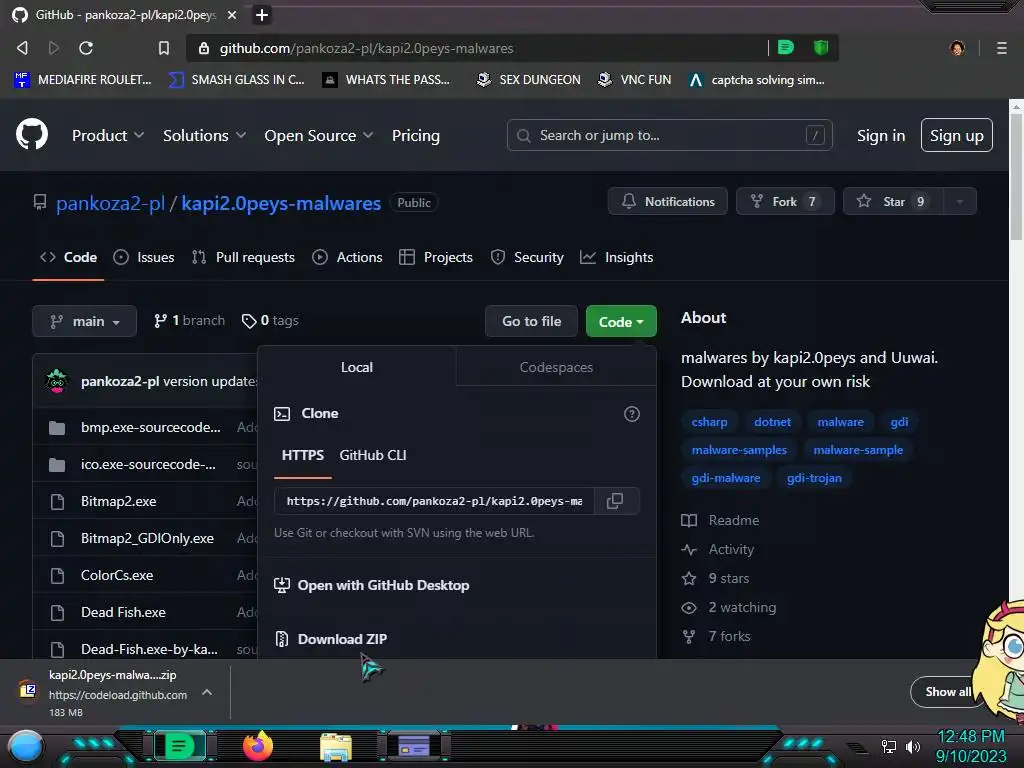Bookmark this page with the bookmark icon
The height and width of the screenshot is (768, 1024).
[x=164, y=48]
